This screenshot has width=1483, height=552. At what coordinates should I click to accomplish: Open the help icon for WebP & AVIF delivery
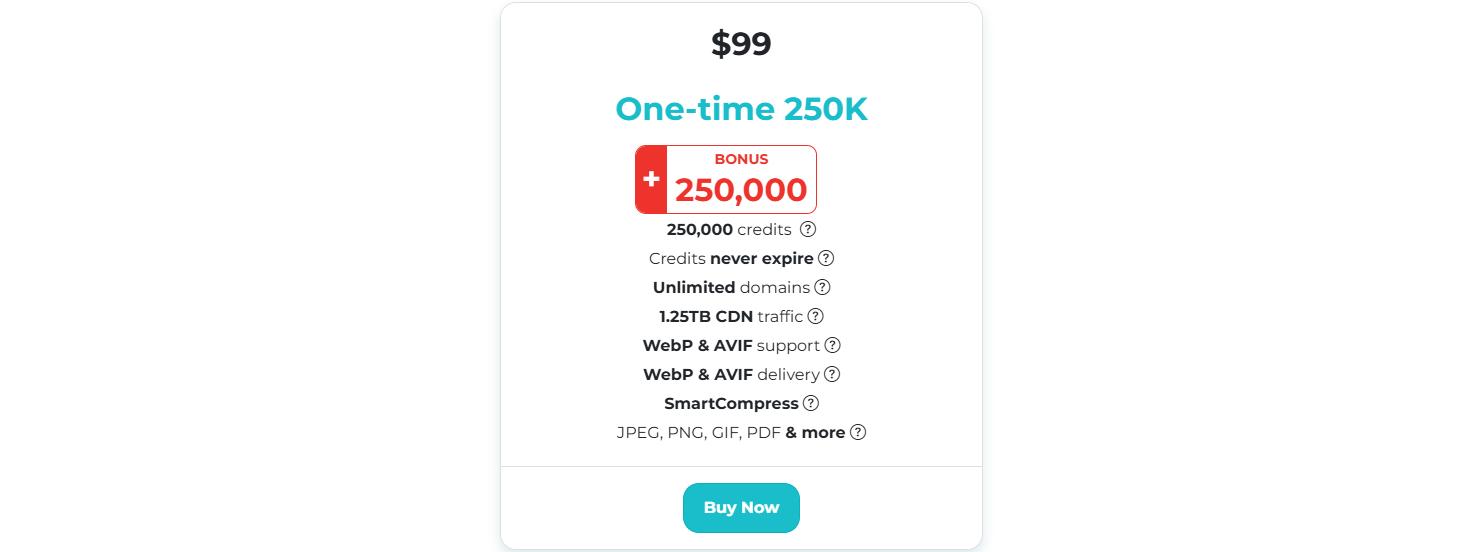click(831, 374)
